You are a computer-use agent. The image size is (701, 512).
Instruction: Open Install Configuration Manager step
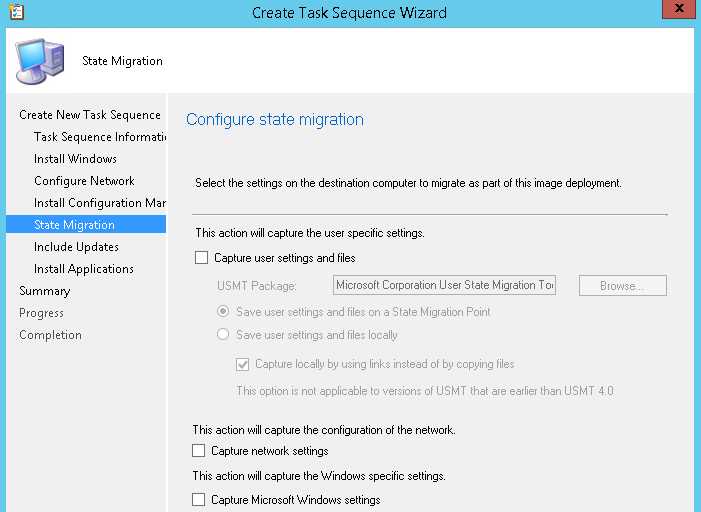pos(99,203)
